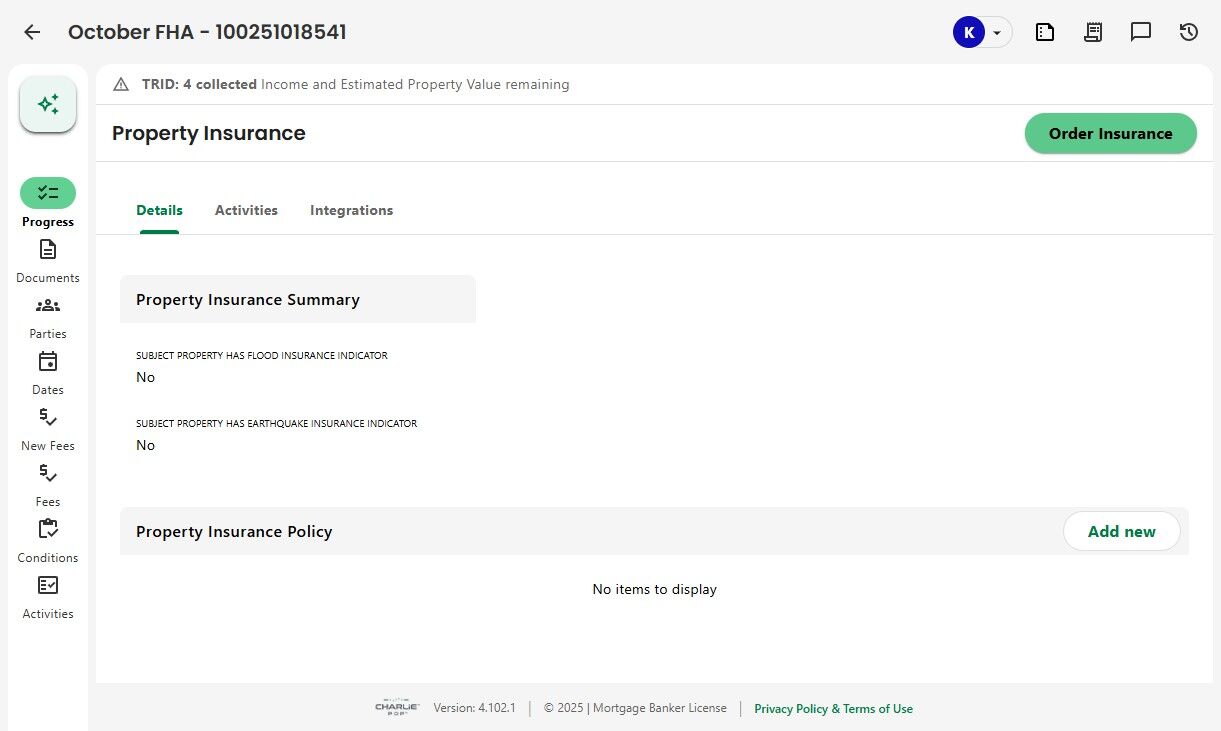Go to Parties in sidebar
The height and width of the screenshot is (731, 1221).
(x=48, y=305)
